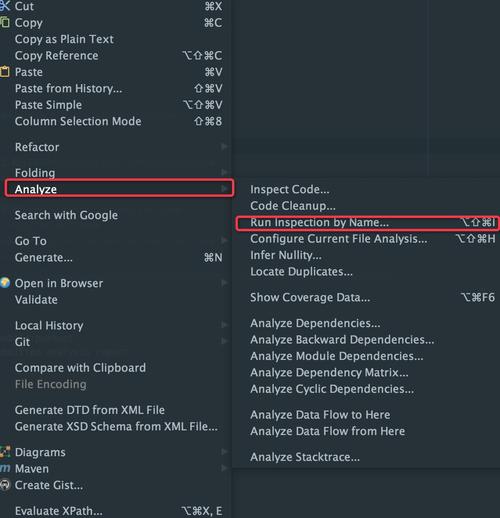Select Column Selection Mode
This screenshot has height=518, width=500.
(x=118, y=121)
